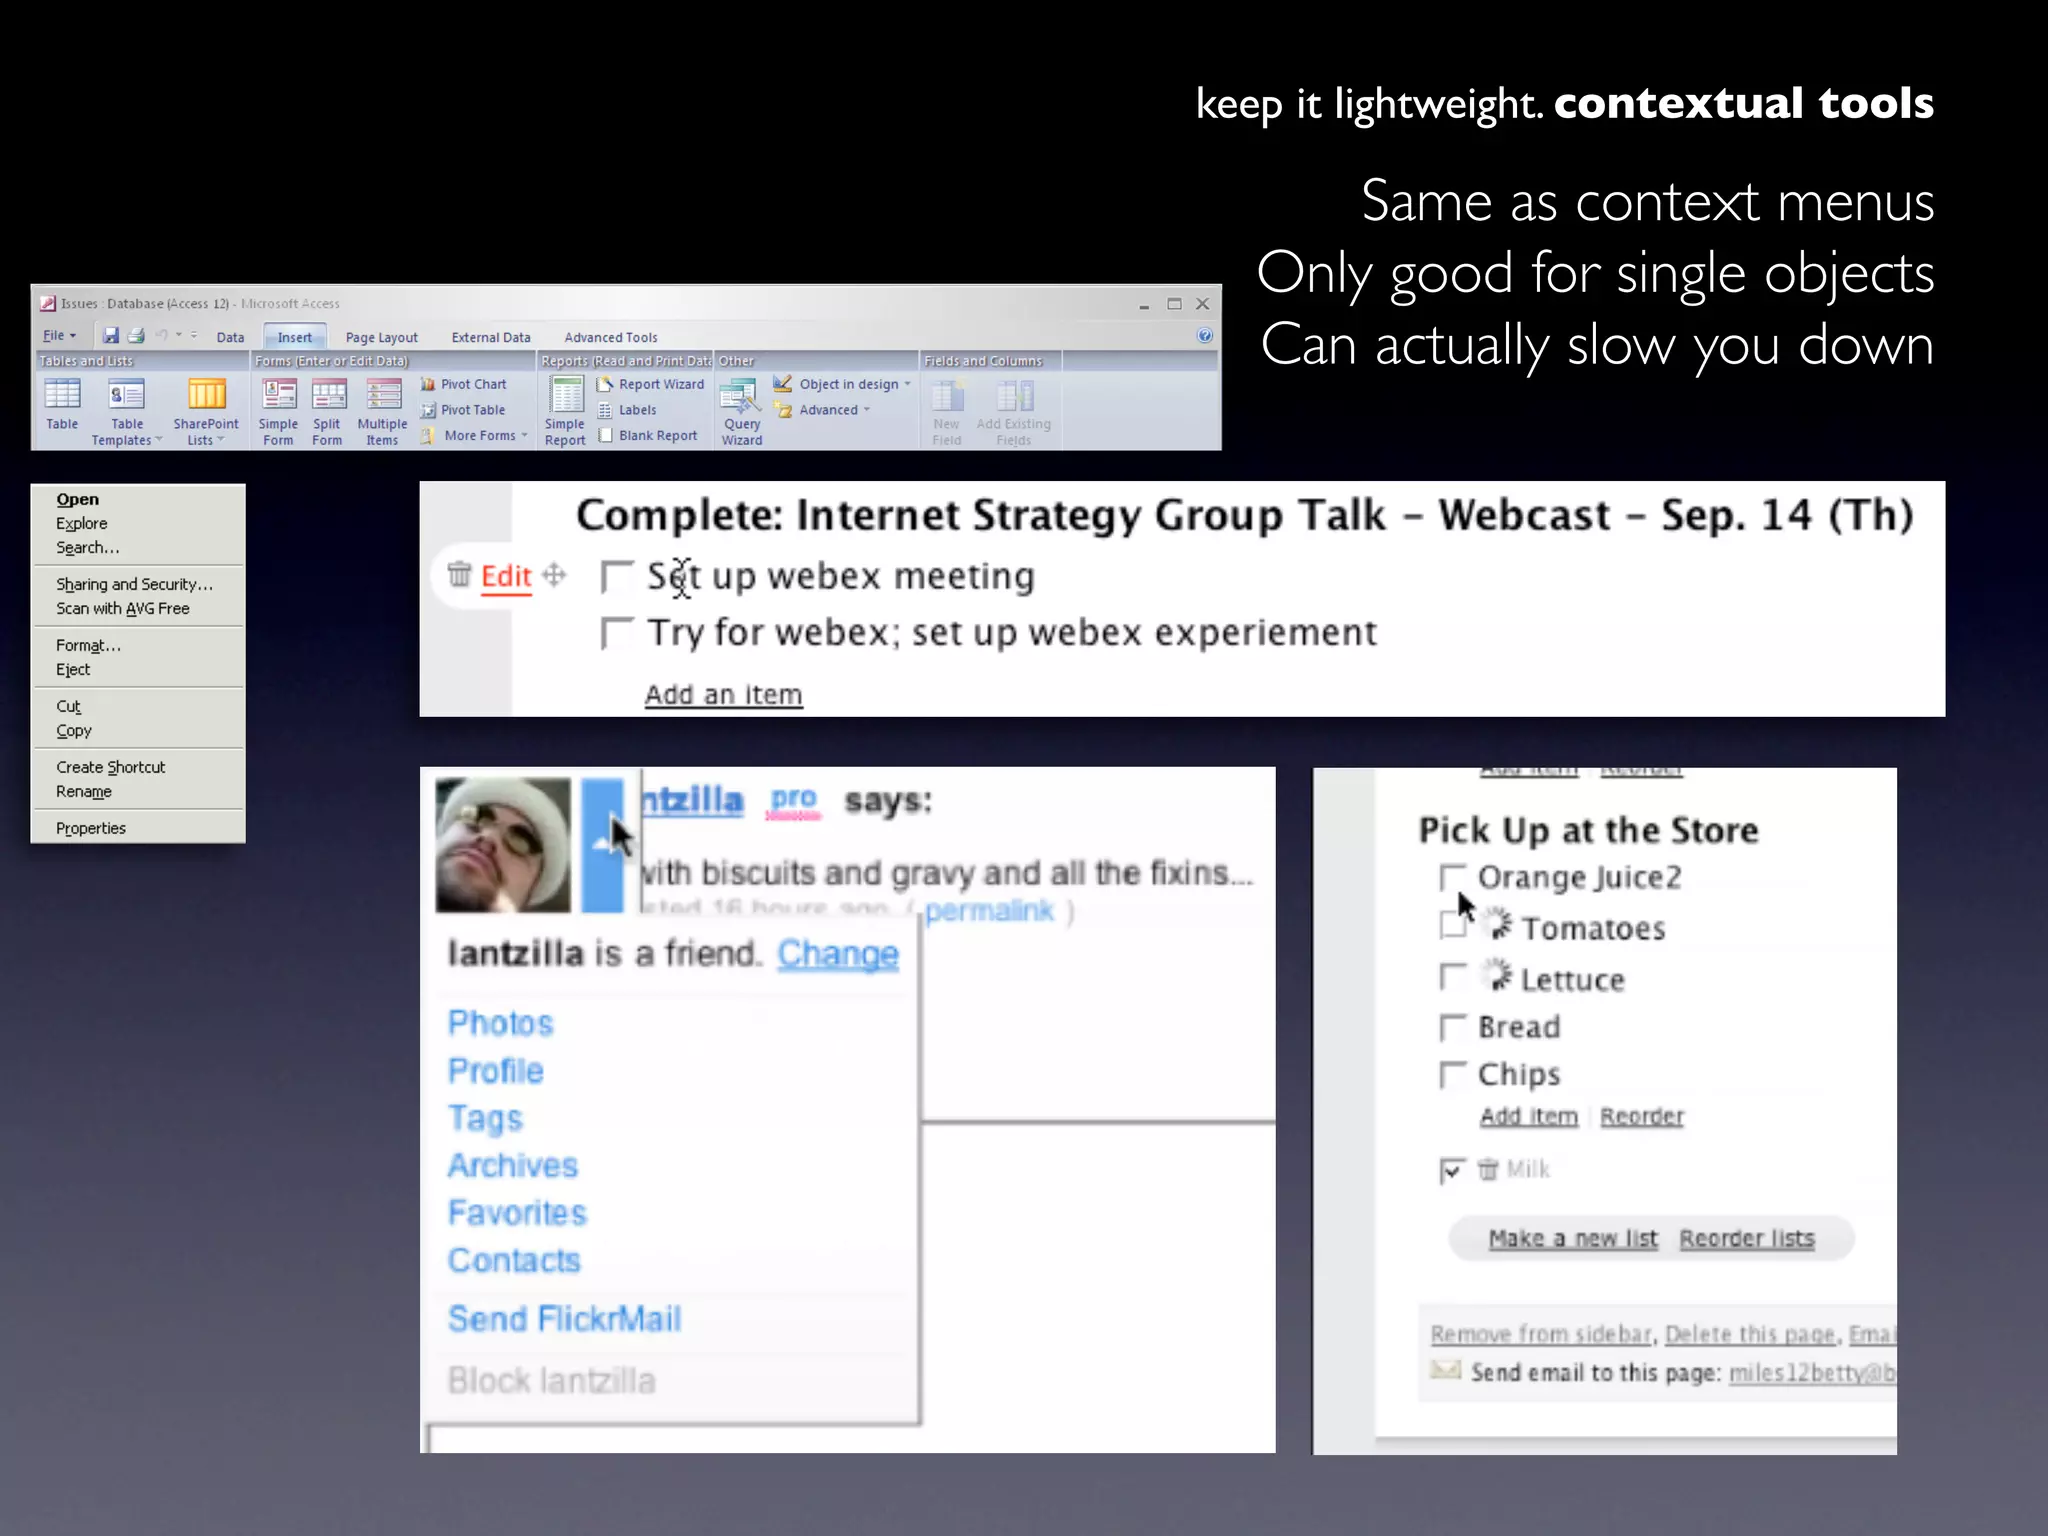The width and height of the screenshot is (2048, 1536).
Task: Insert a Pivot Chart
Action: [464, 384]
